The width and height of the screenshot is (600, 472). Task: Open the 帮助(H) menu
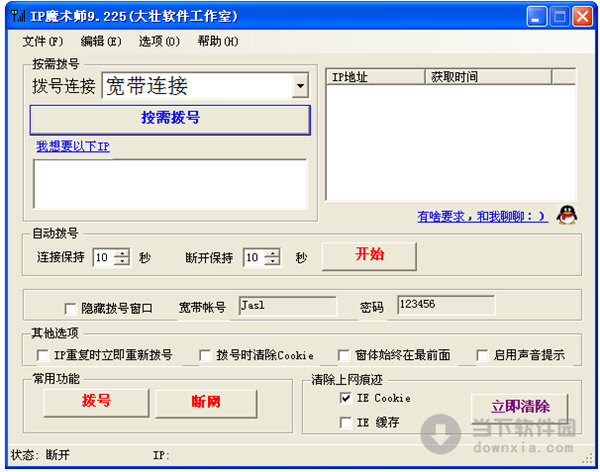(x=217, y=41)
